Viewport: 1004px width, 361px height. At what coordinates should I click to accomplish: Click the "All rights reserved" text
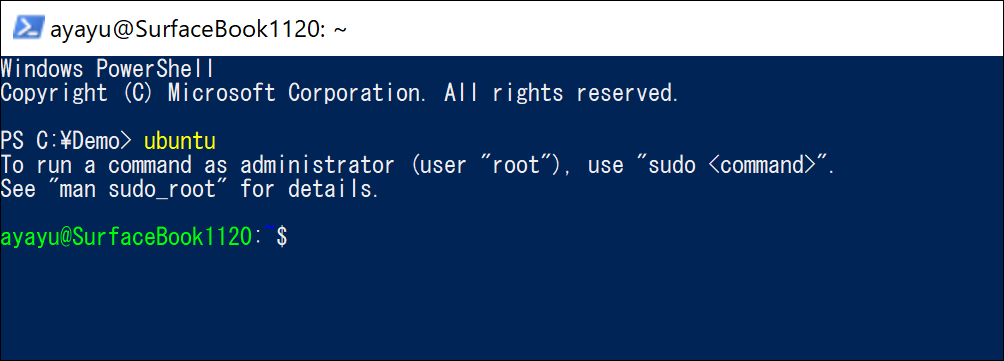pos(561,93)
